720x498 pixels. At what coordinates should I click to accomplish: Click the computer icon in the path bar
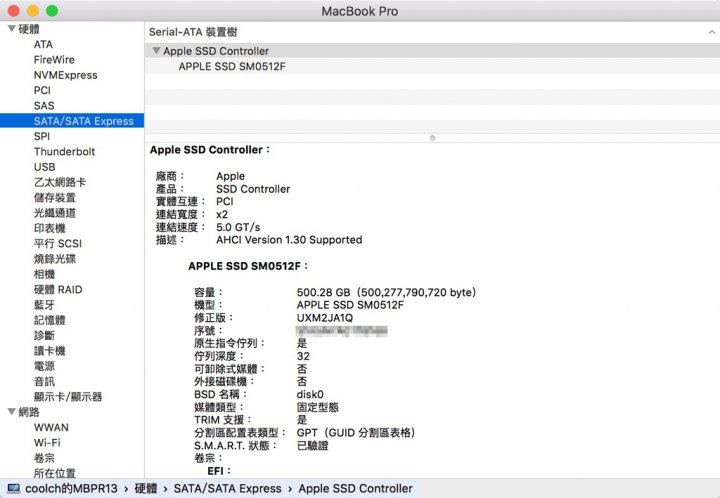13,488
